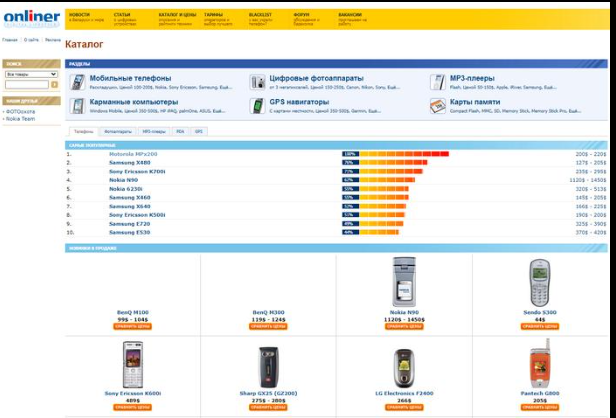The width and height of the screenshot is (616, 418).
Task: Open Samsung E530 in popular list
Action: 130,233
